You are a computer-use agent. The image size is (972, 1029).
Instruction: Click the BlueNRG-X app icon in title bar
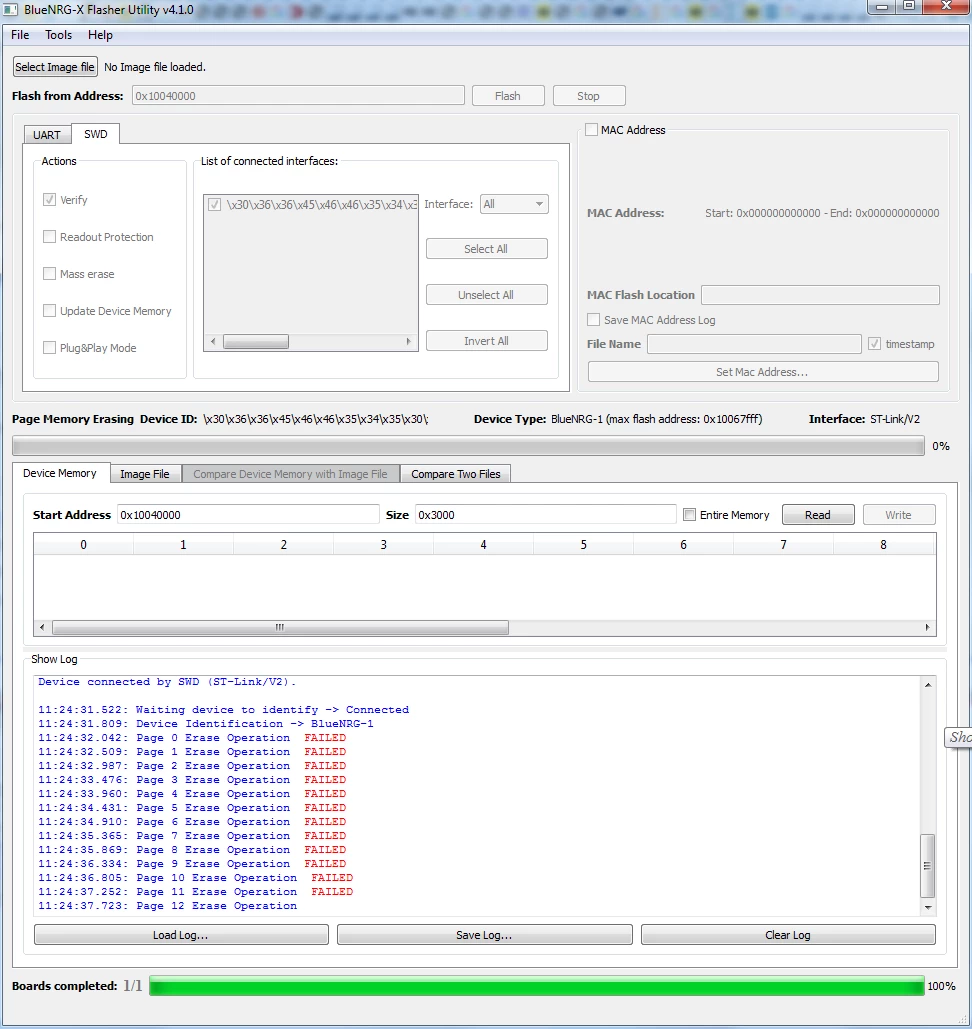[9, 10]
